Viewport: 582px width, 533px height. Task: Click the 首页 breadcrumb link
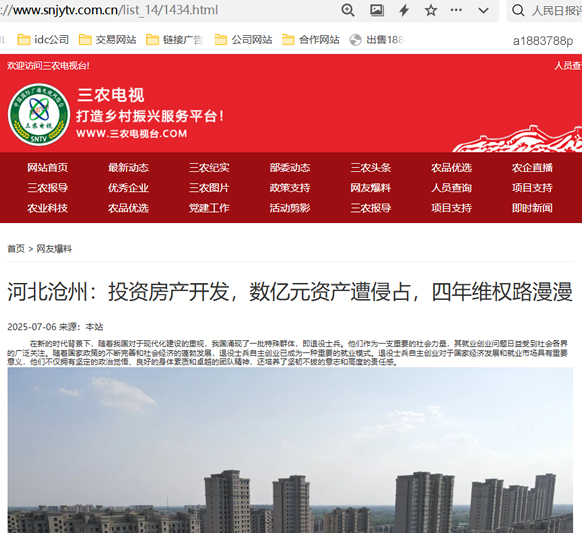pos(16,249)
